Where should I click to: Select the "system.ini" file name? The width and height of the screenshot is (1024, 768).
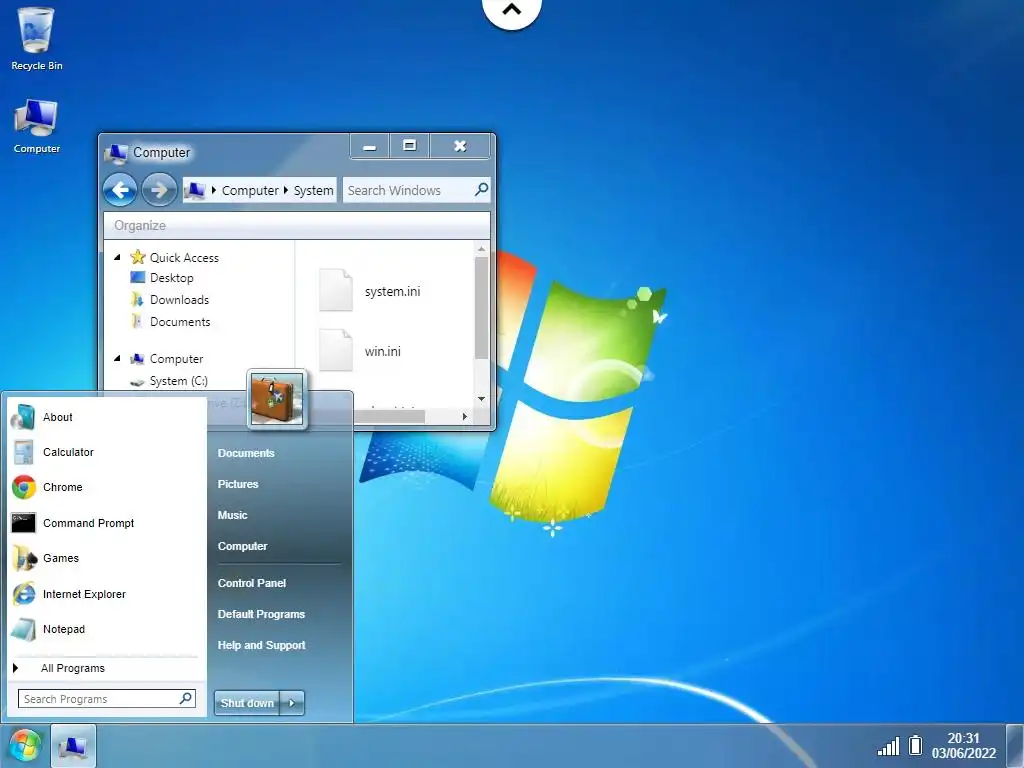click(x=392, y=291)
